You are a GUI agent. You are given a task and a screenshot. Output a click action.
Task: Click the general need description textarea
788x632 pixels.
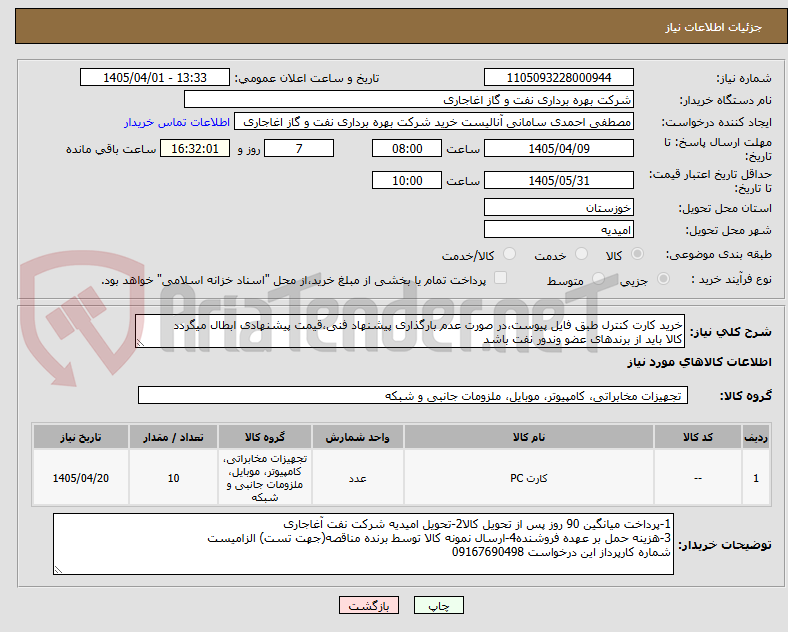(410, 332)
